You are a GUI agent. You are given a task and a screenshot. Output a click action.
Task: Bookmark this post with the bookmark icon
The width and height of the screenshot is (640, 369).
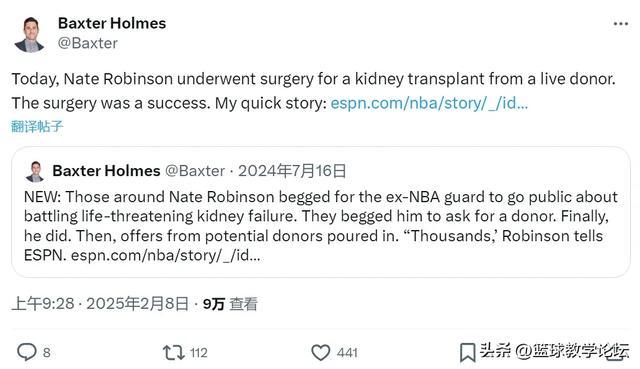pyautogui.click(x=467, y=352)
